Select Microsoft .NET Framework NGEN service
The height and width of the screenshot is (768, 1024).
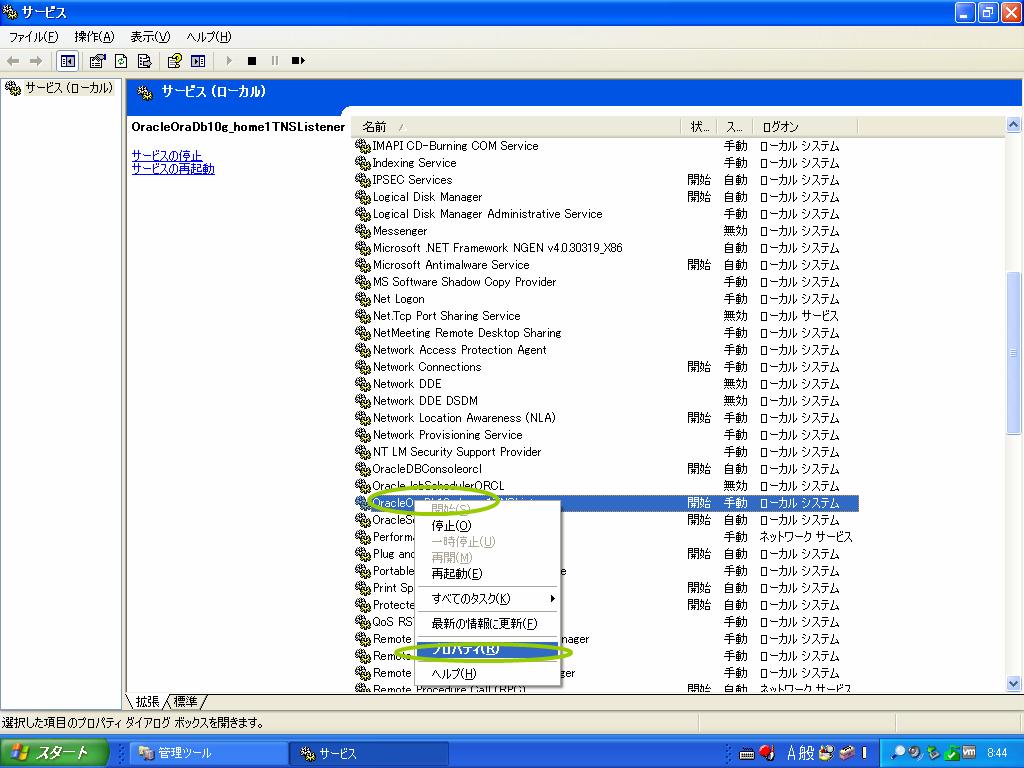click(x=497, y=248)
